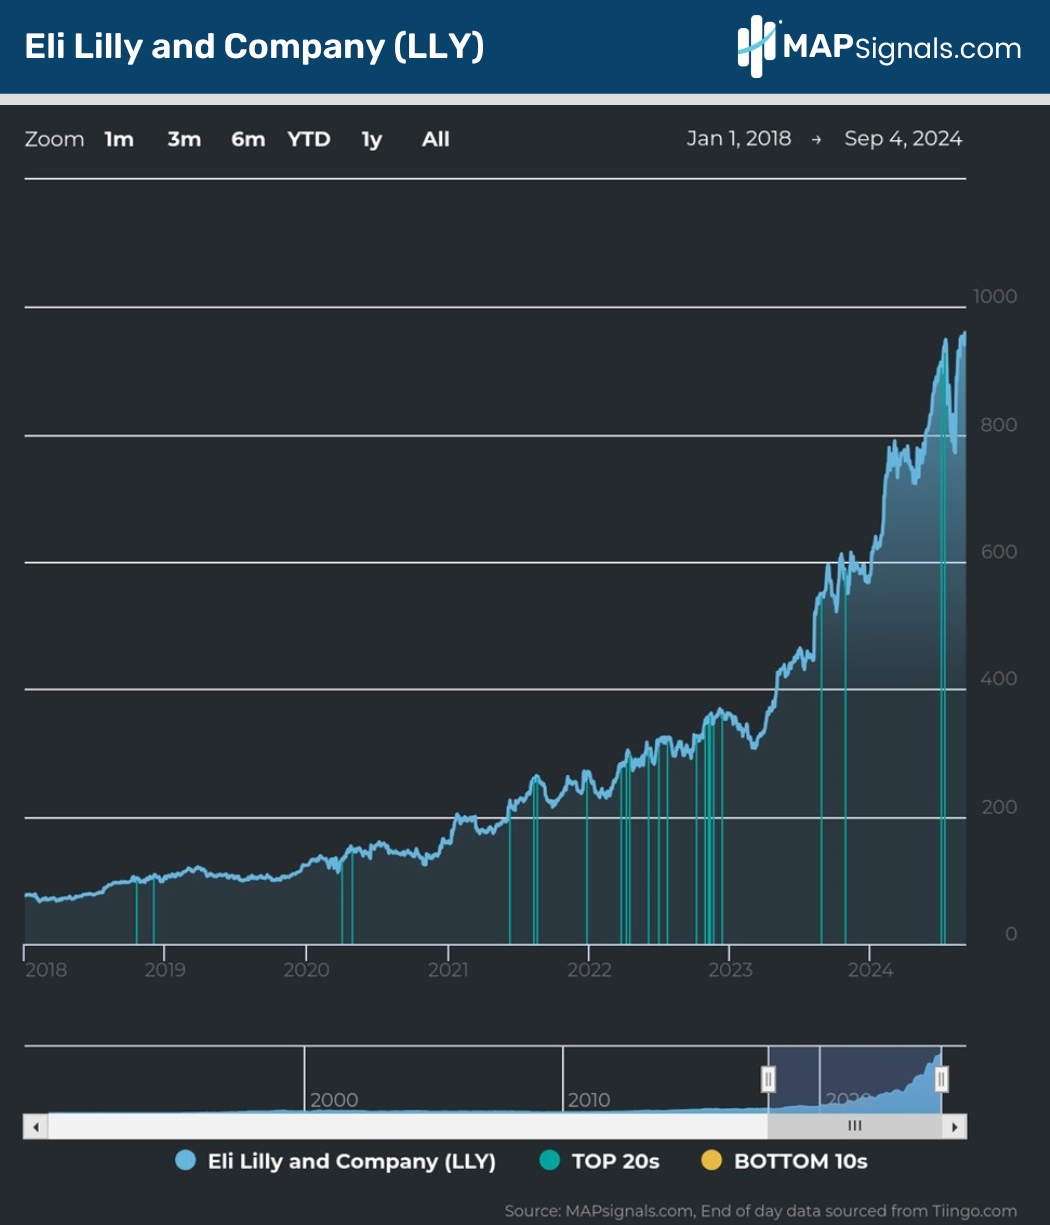Click the 800 y-axis label

pyautogui.click(x=999, y=424)
